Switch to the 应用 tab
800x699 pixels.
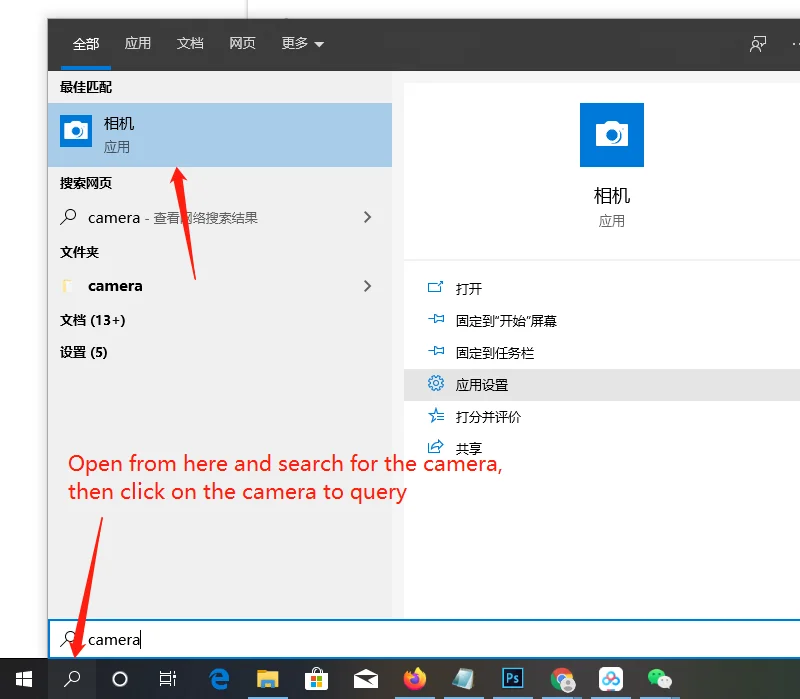138,43
